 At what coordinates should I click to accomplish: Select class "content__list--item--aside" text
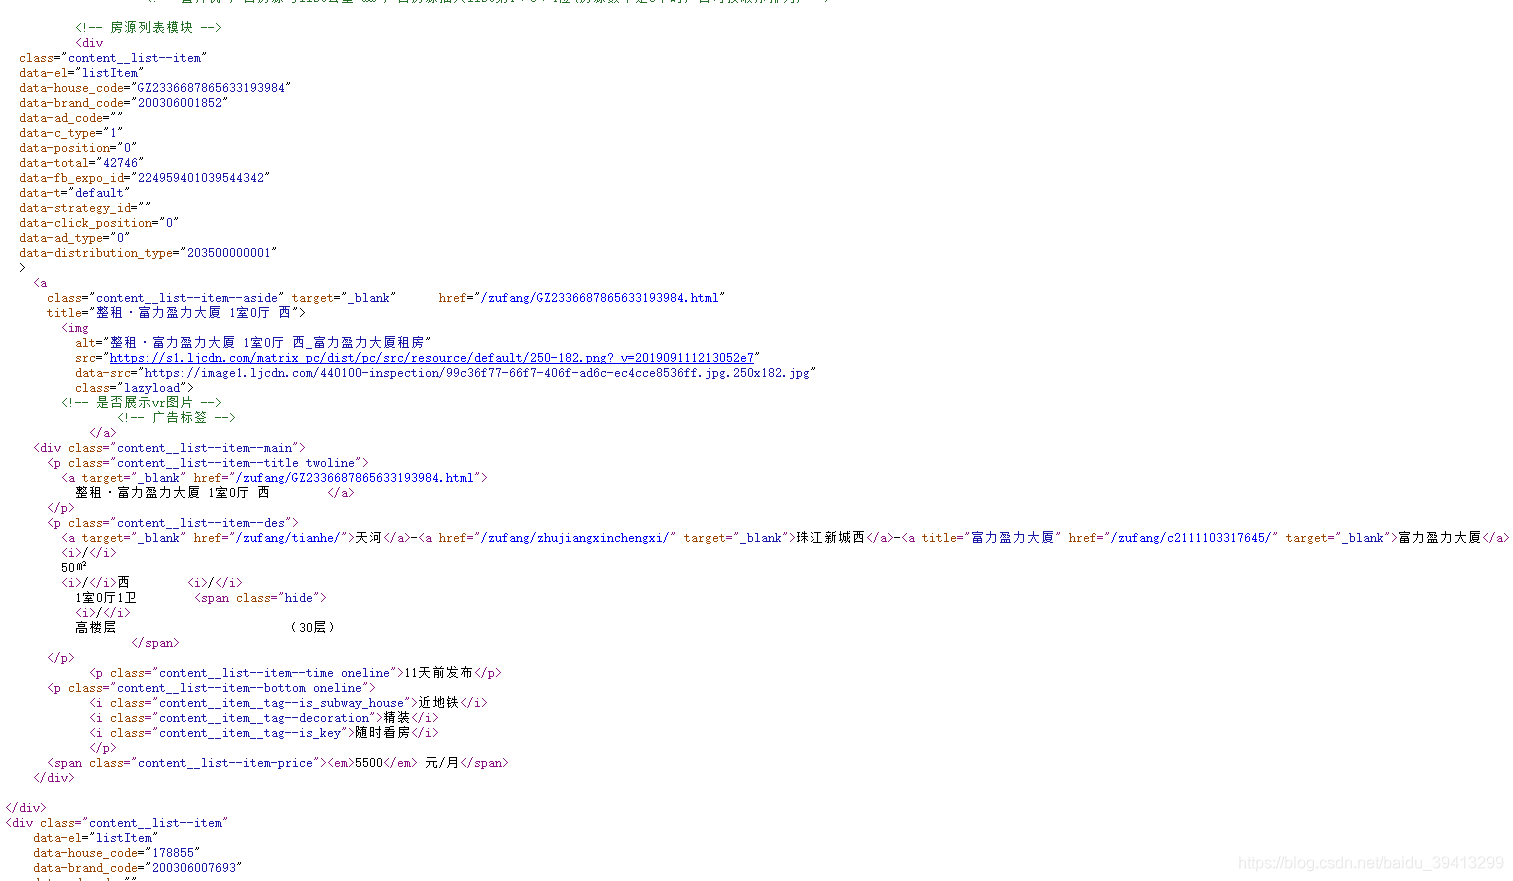pyautogui.click(x=186, y=298)
